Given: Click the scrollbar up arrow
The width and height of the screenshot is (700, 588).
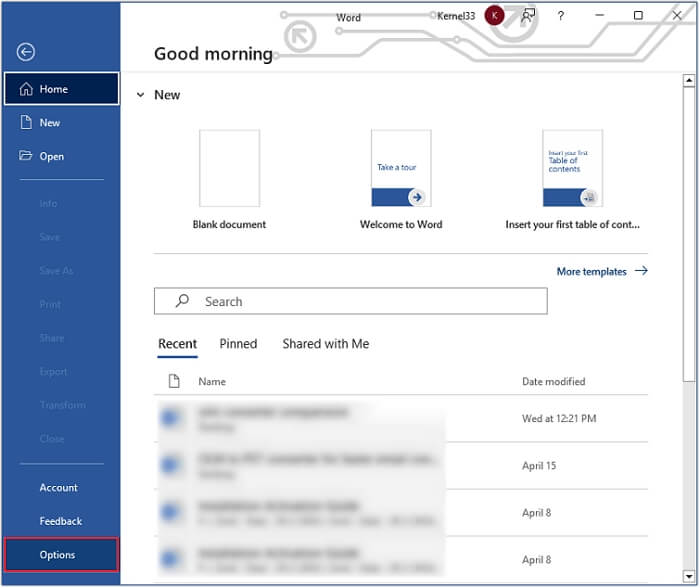Looking at the screenshot, I should [689, 80].
